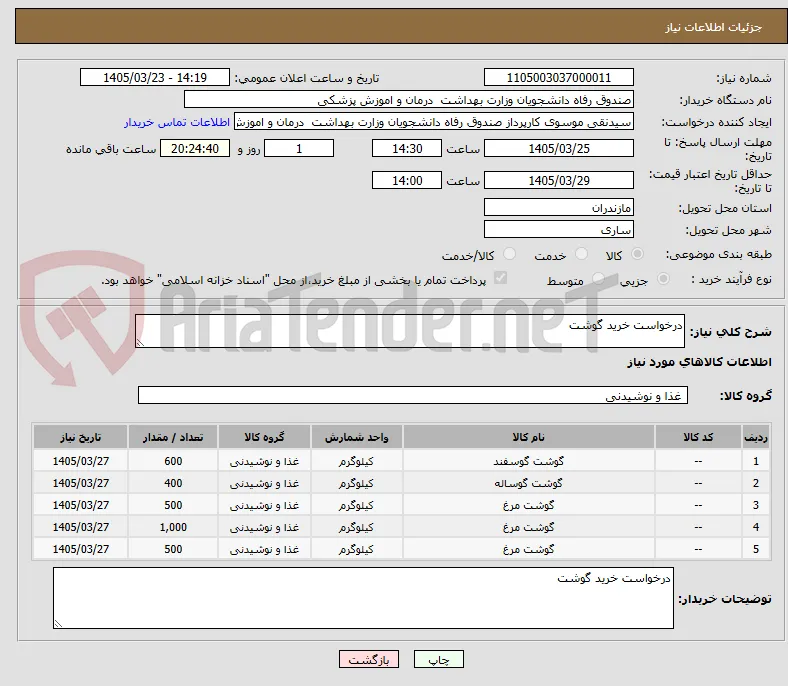Select the جزیی purchase type radio
The height and width of the screenshot is (686, 788).
(x=663, y=278)
